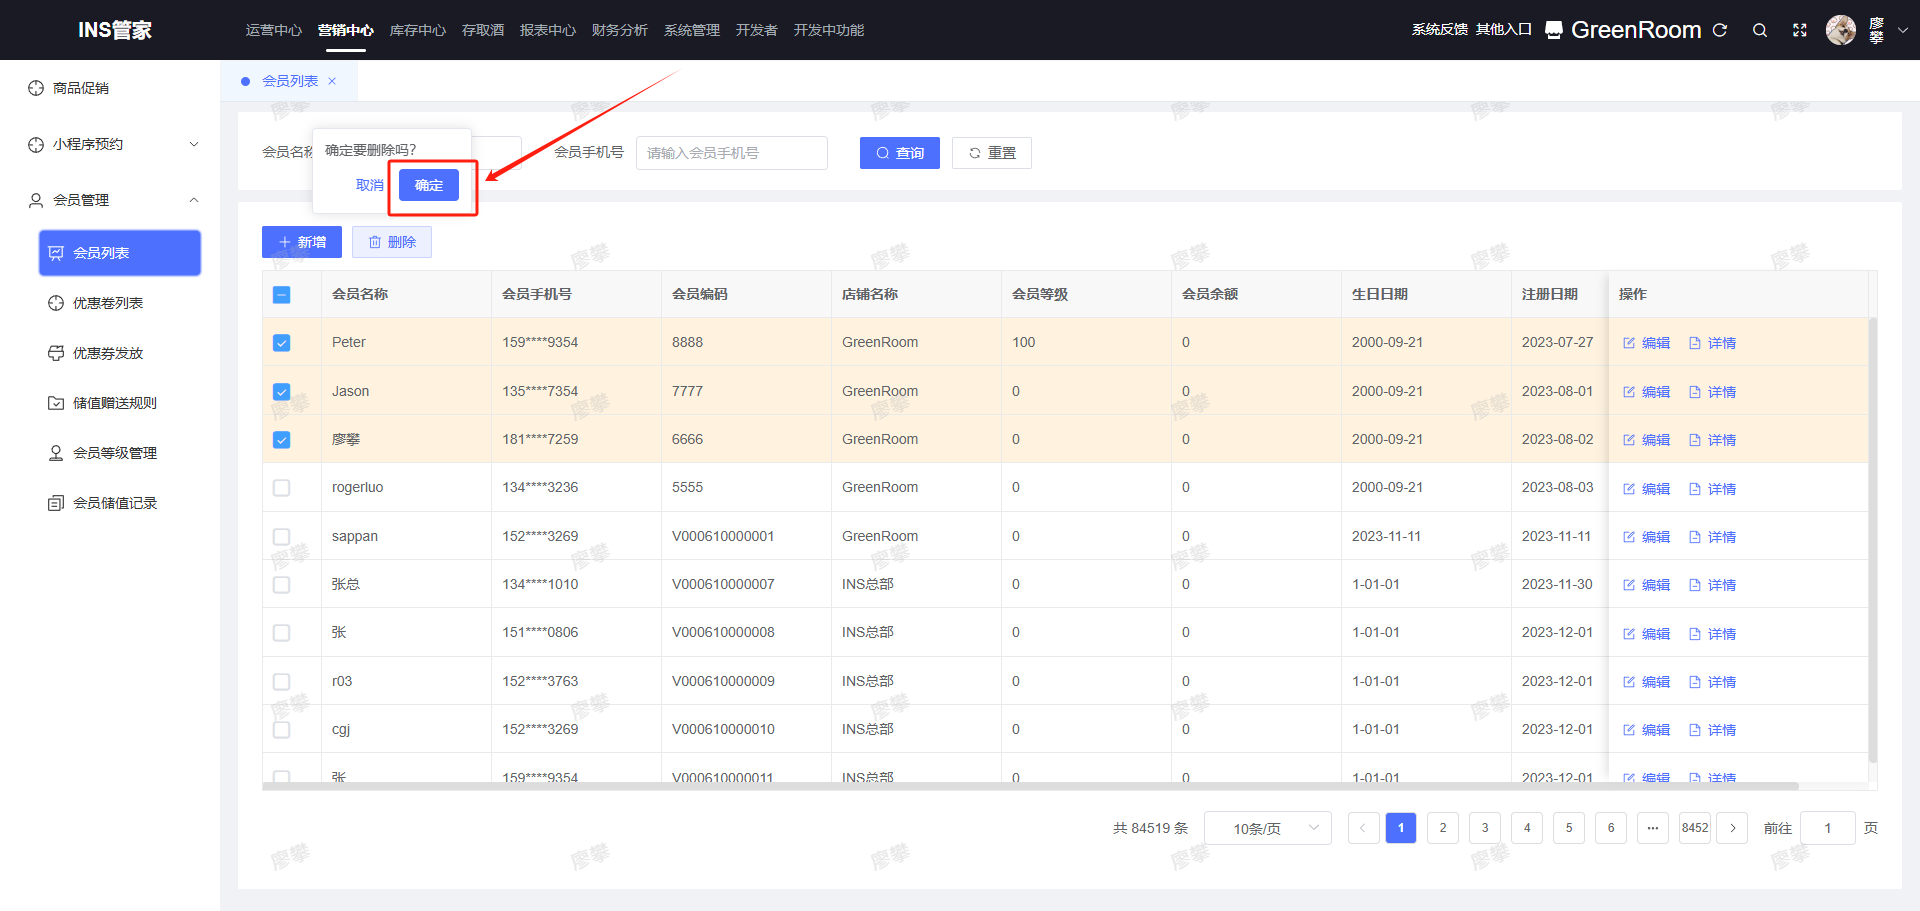Screen dimensions: 1920x911
Task: Close the 会员列表 tab
Action: tap(332, 81)
